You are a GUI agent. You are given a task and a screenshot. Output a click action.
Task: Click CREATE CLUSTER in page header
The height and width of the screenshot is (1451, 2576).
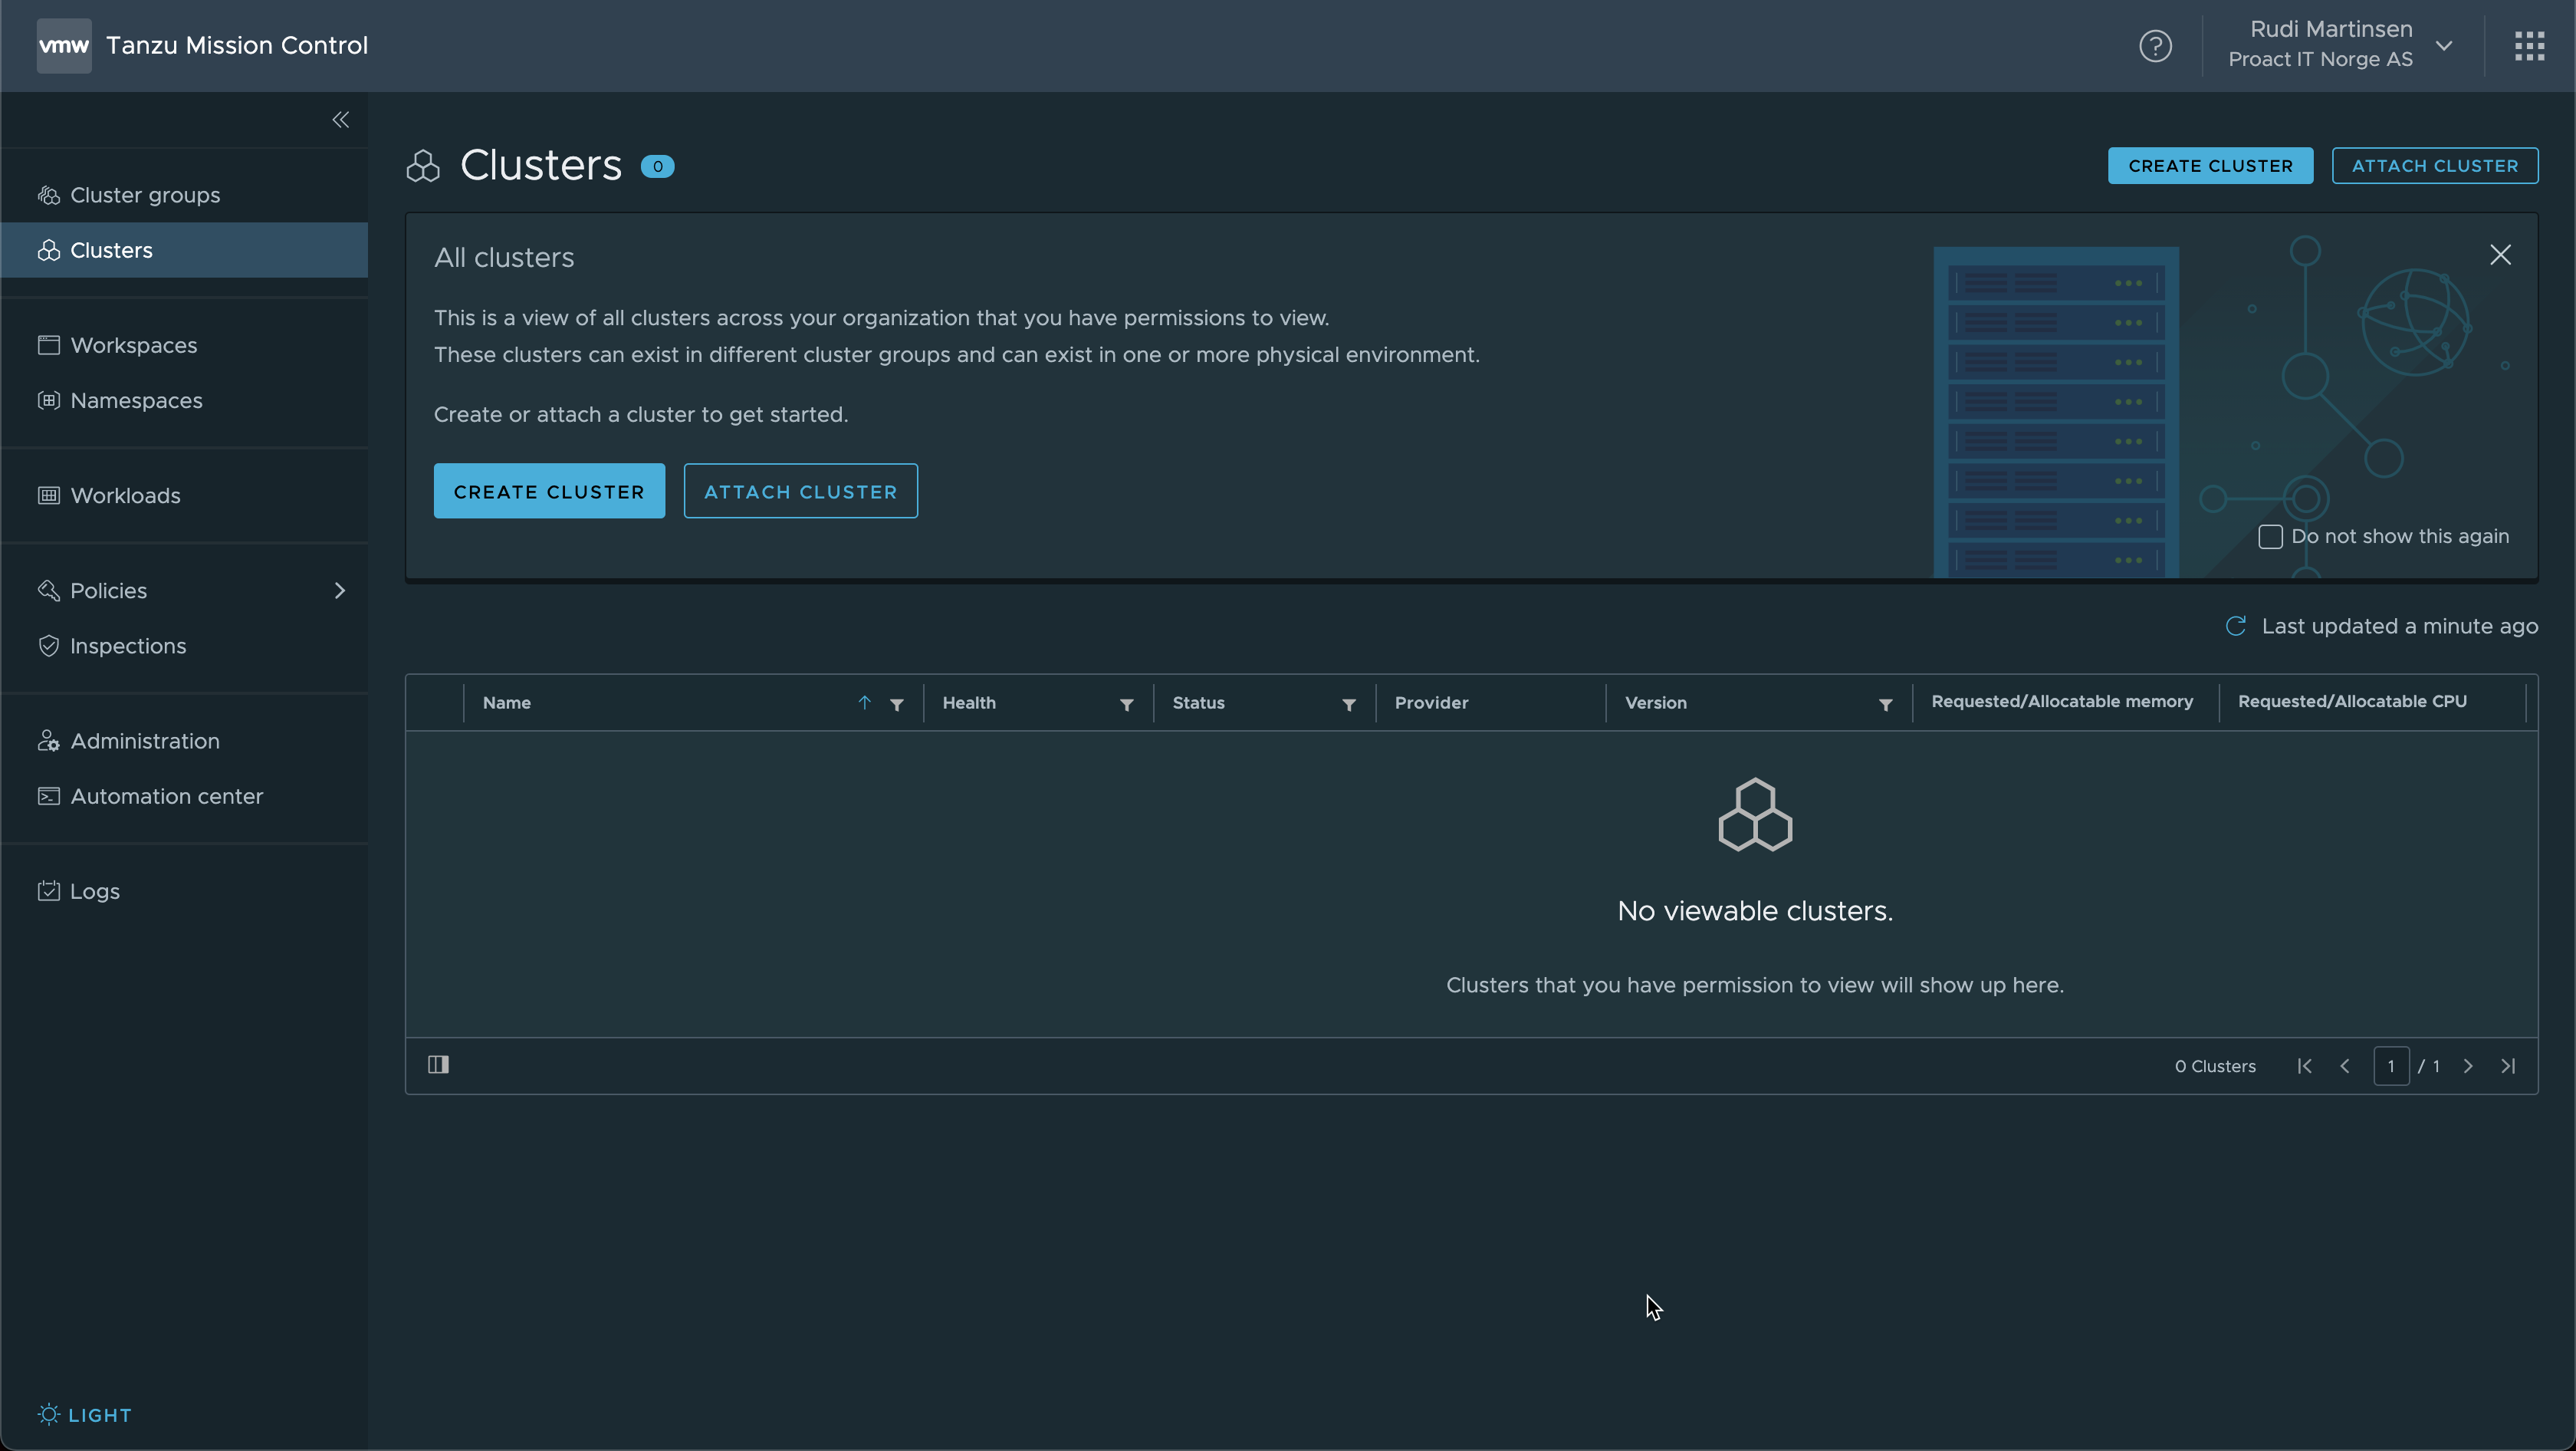2210,166
